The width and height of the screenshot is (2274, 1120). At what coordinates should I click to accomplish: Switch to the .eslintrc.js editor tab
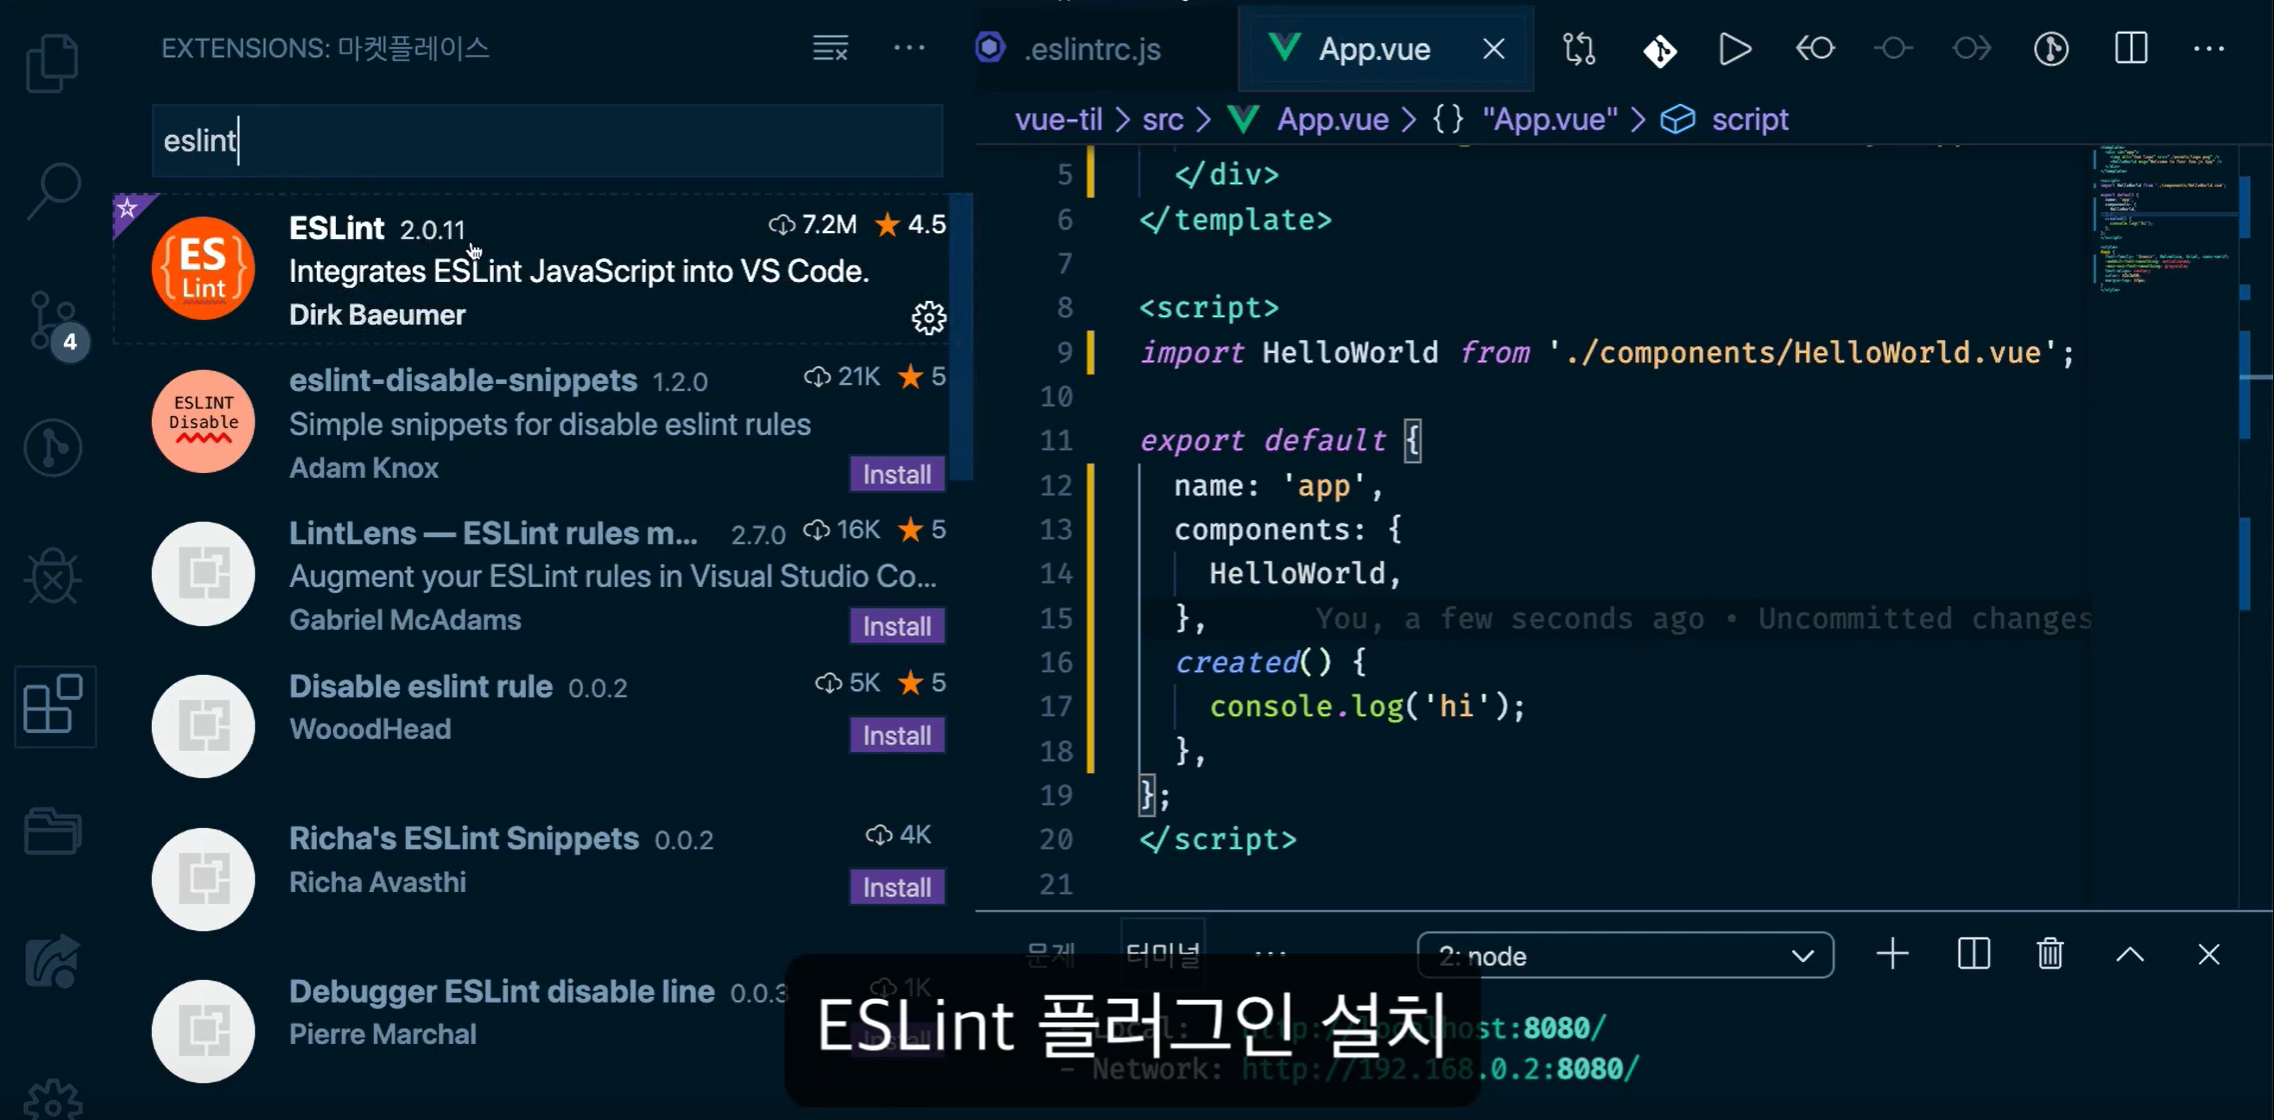[1092, 49]
